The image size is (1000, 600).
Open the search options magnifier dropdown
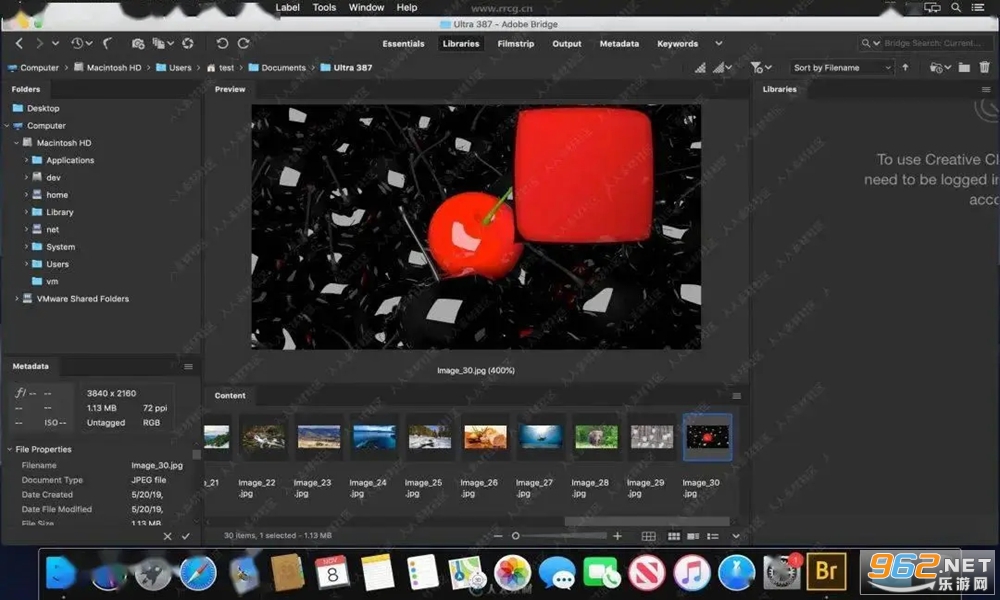[x=871, y=43]
